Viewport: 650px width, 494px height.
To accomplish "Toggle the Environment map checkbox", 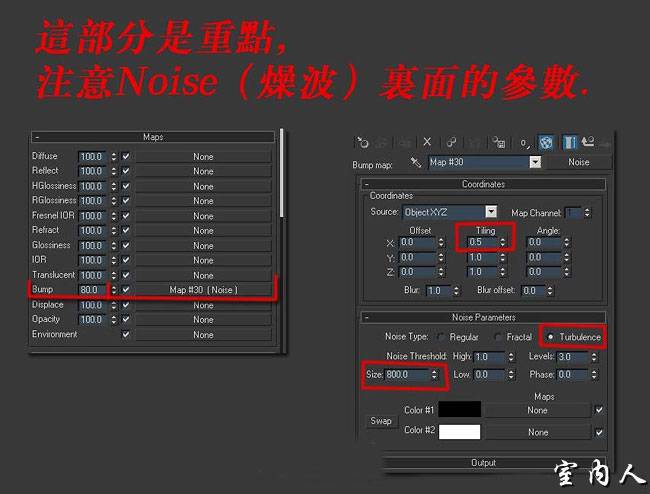I will (x=126, y=334).
